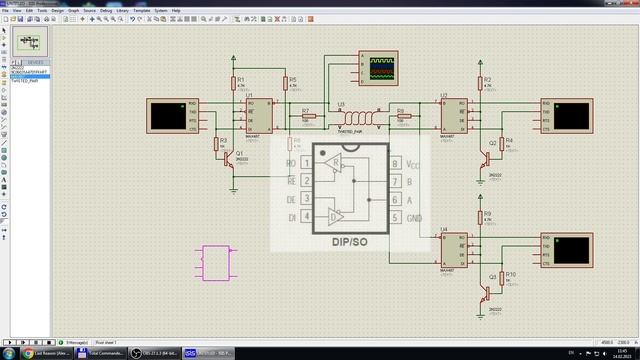Click the Pause simulation button
Viewport: 640px width, 360px height.
[x=36, y=342]
